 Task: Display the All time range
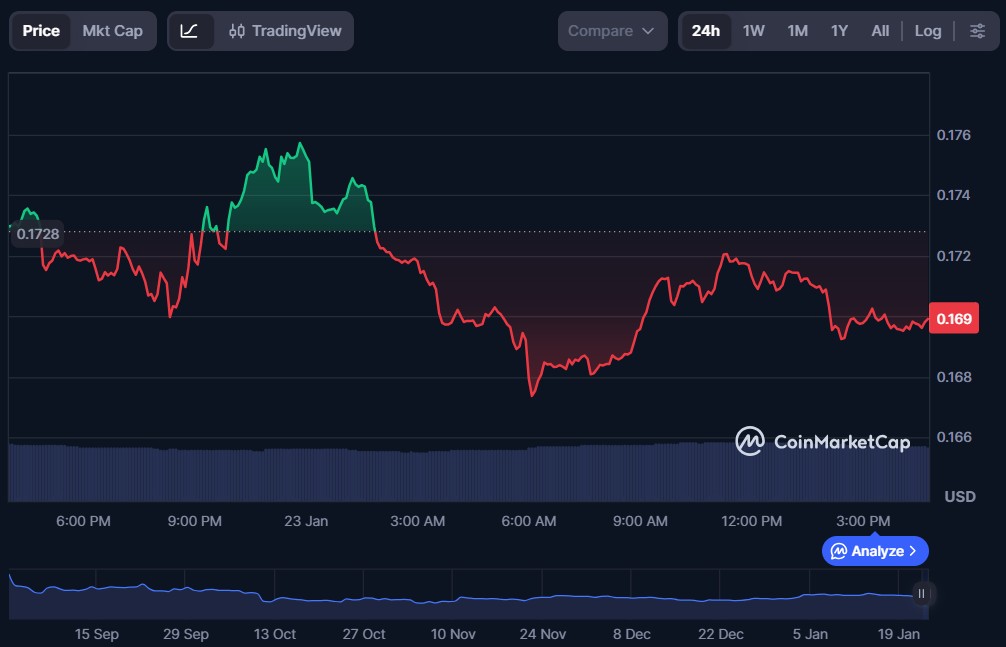[x=880, y=31]
